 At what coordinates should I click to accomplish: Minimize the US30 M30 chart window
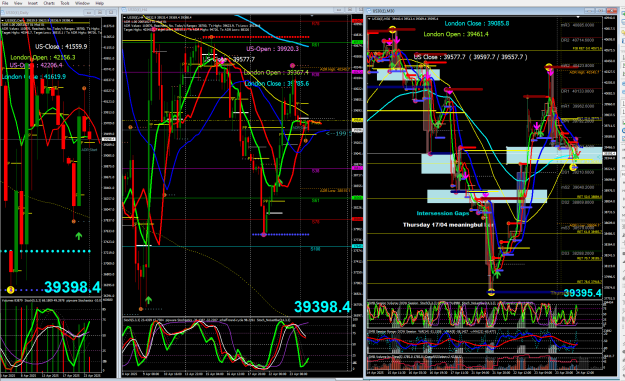590,11
